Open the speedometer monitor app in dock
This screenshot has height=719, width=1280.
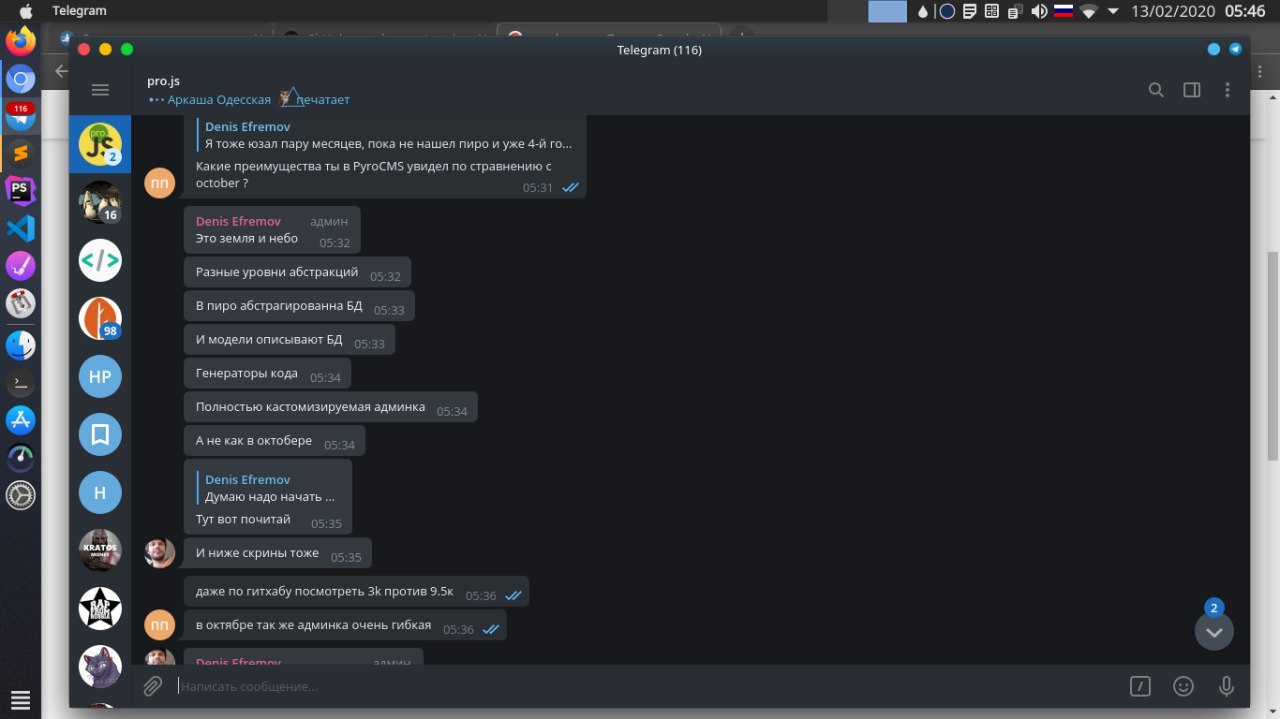click(x=20, y=457)
